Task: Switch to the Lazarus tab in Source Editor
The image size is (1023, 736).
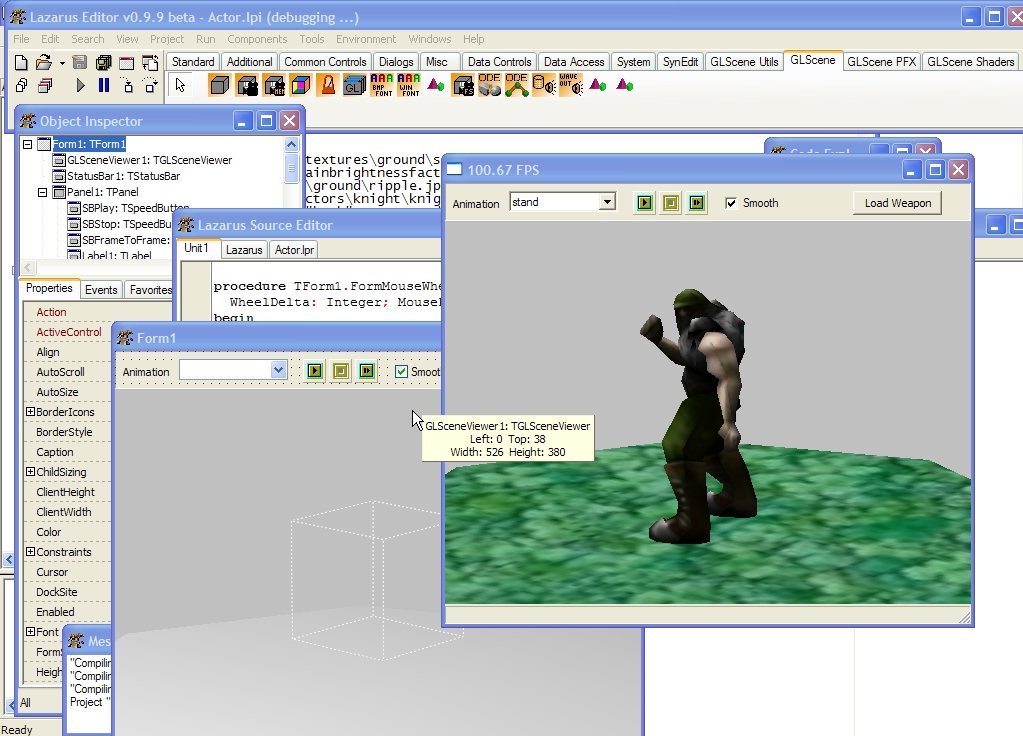Action: 244,250
